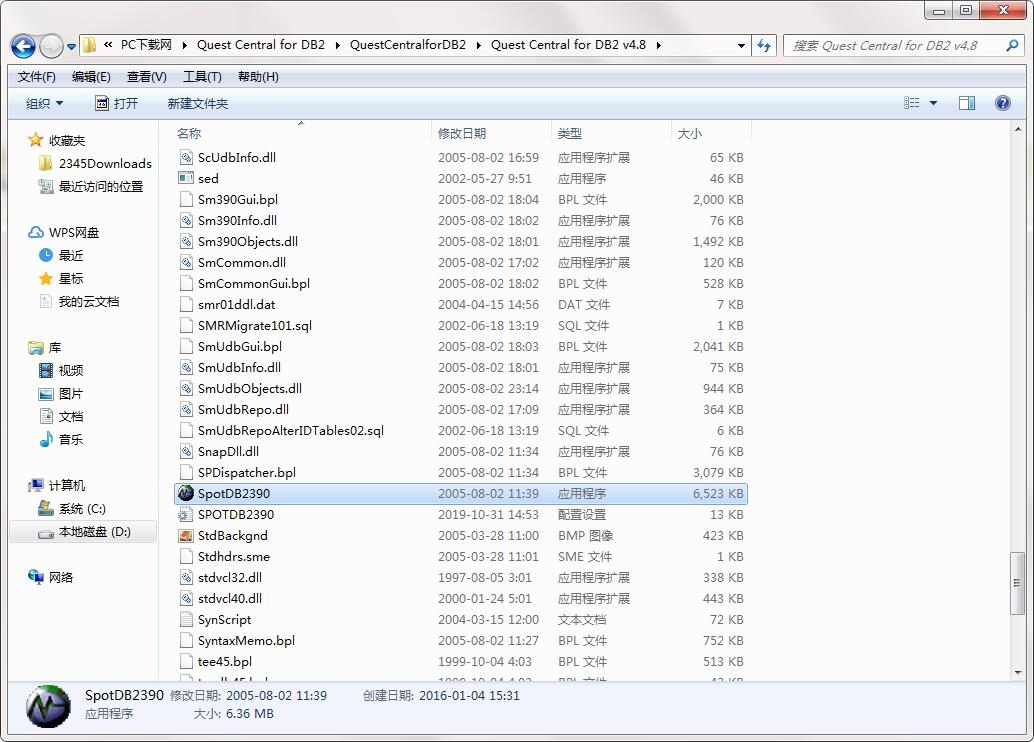Go back with the blue Back arrow
This screenshot has height=742, width=1034.
23,46
